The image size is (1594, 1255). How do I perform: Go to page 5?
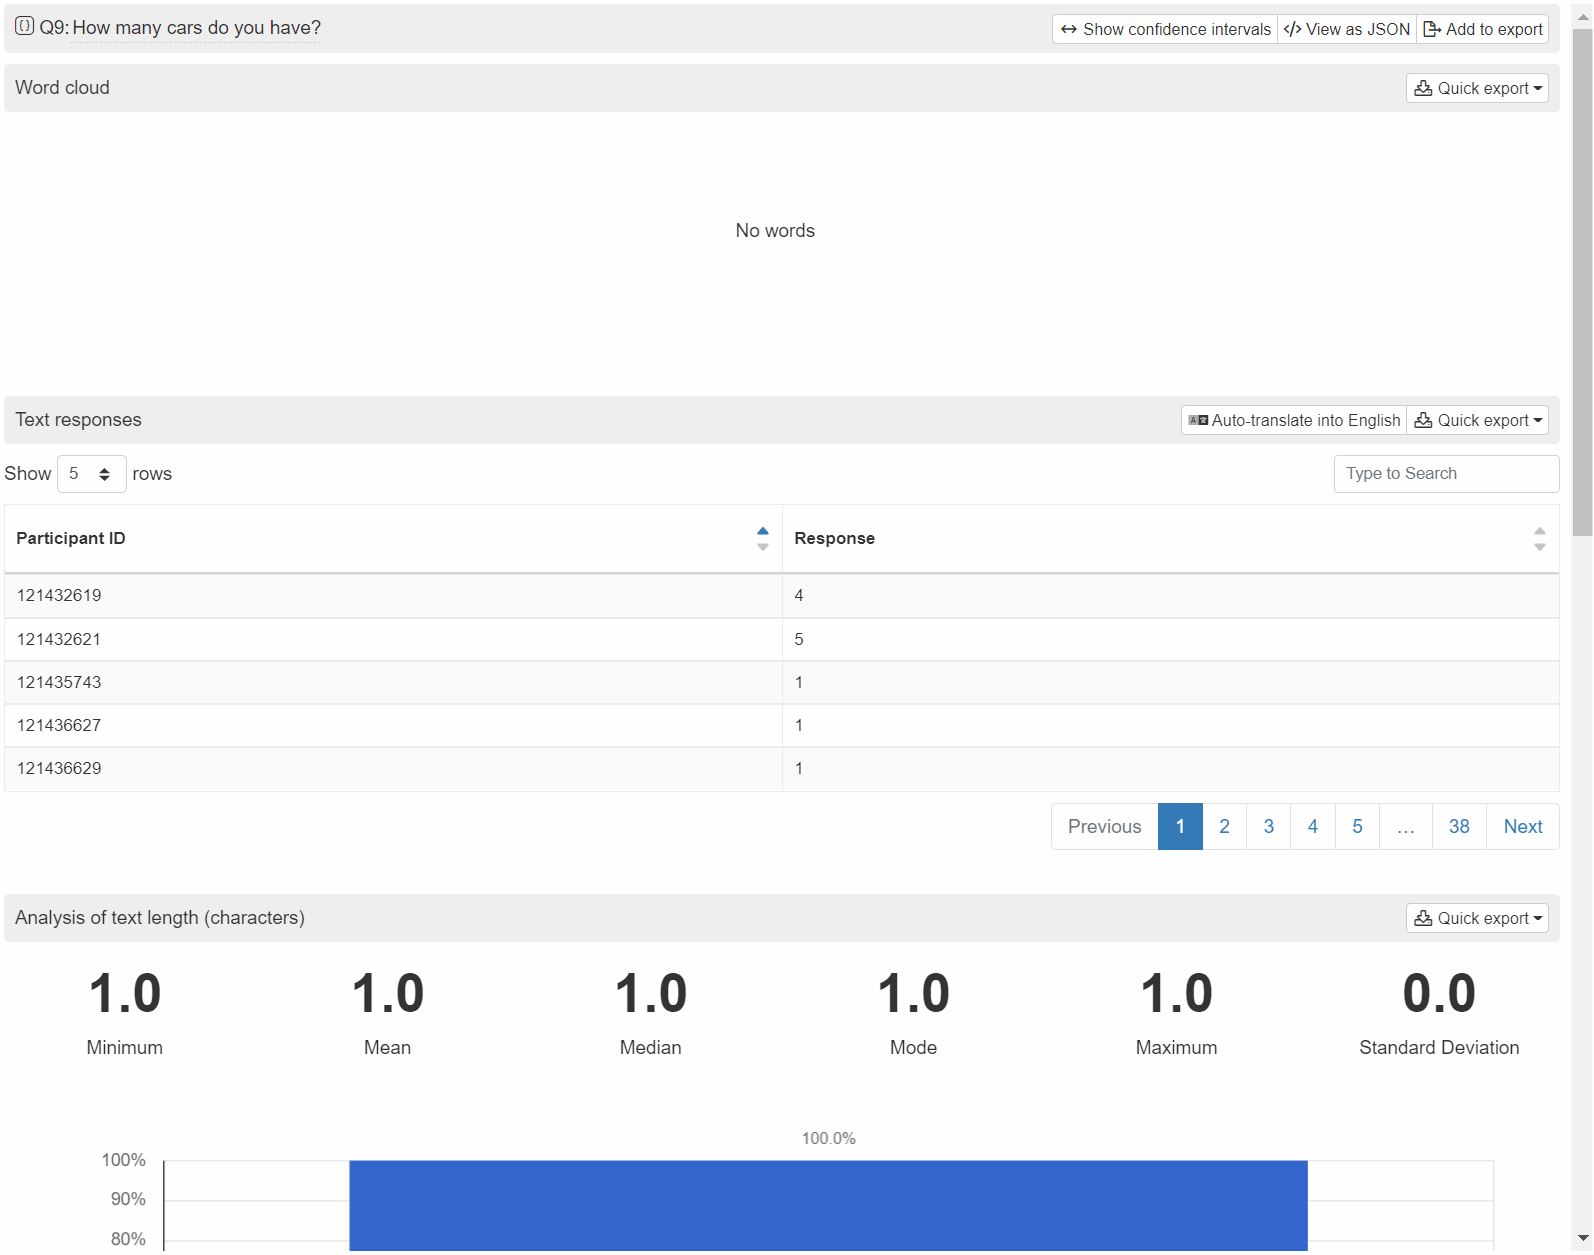click(x=1357, y=827)
